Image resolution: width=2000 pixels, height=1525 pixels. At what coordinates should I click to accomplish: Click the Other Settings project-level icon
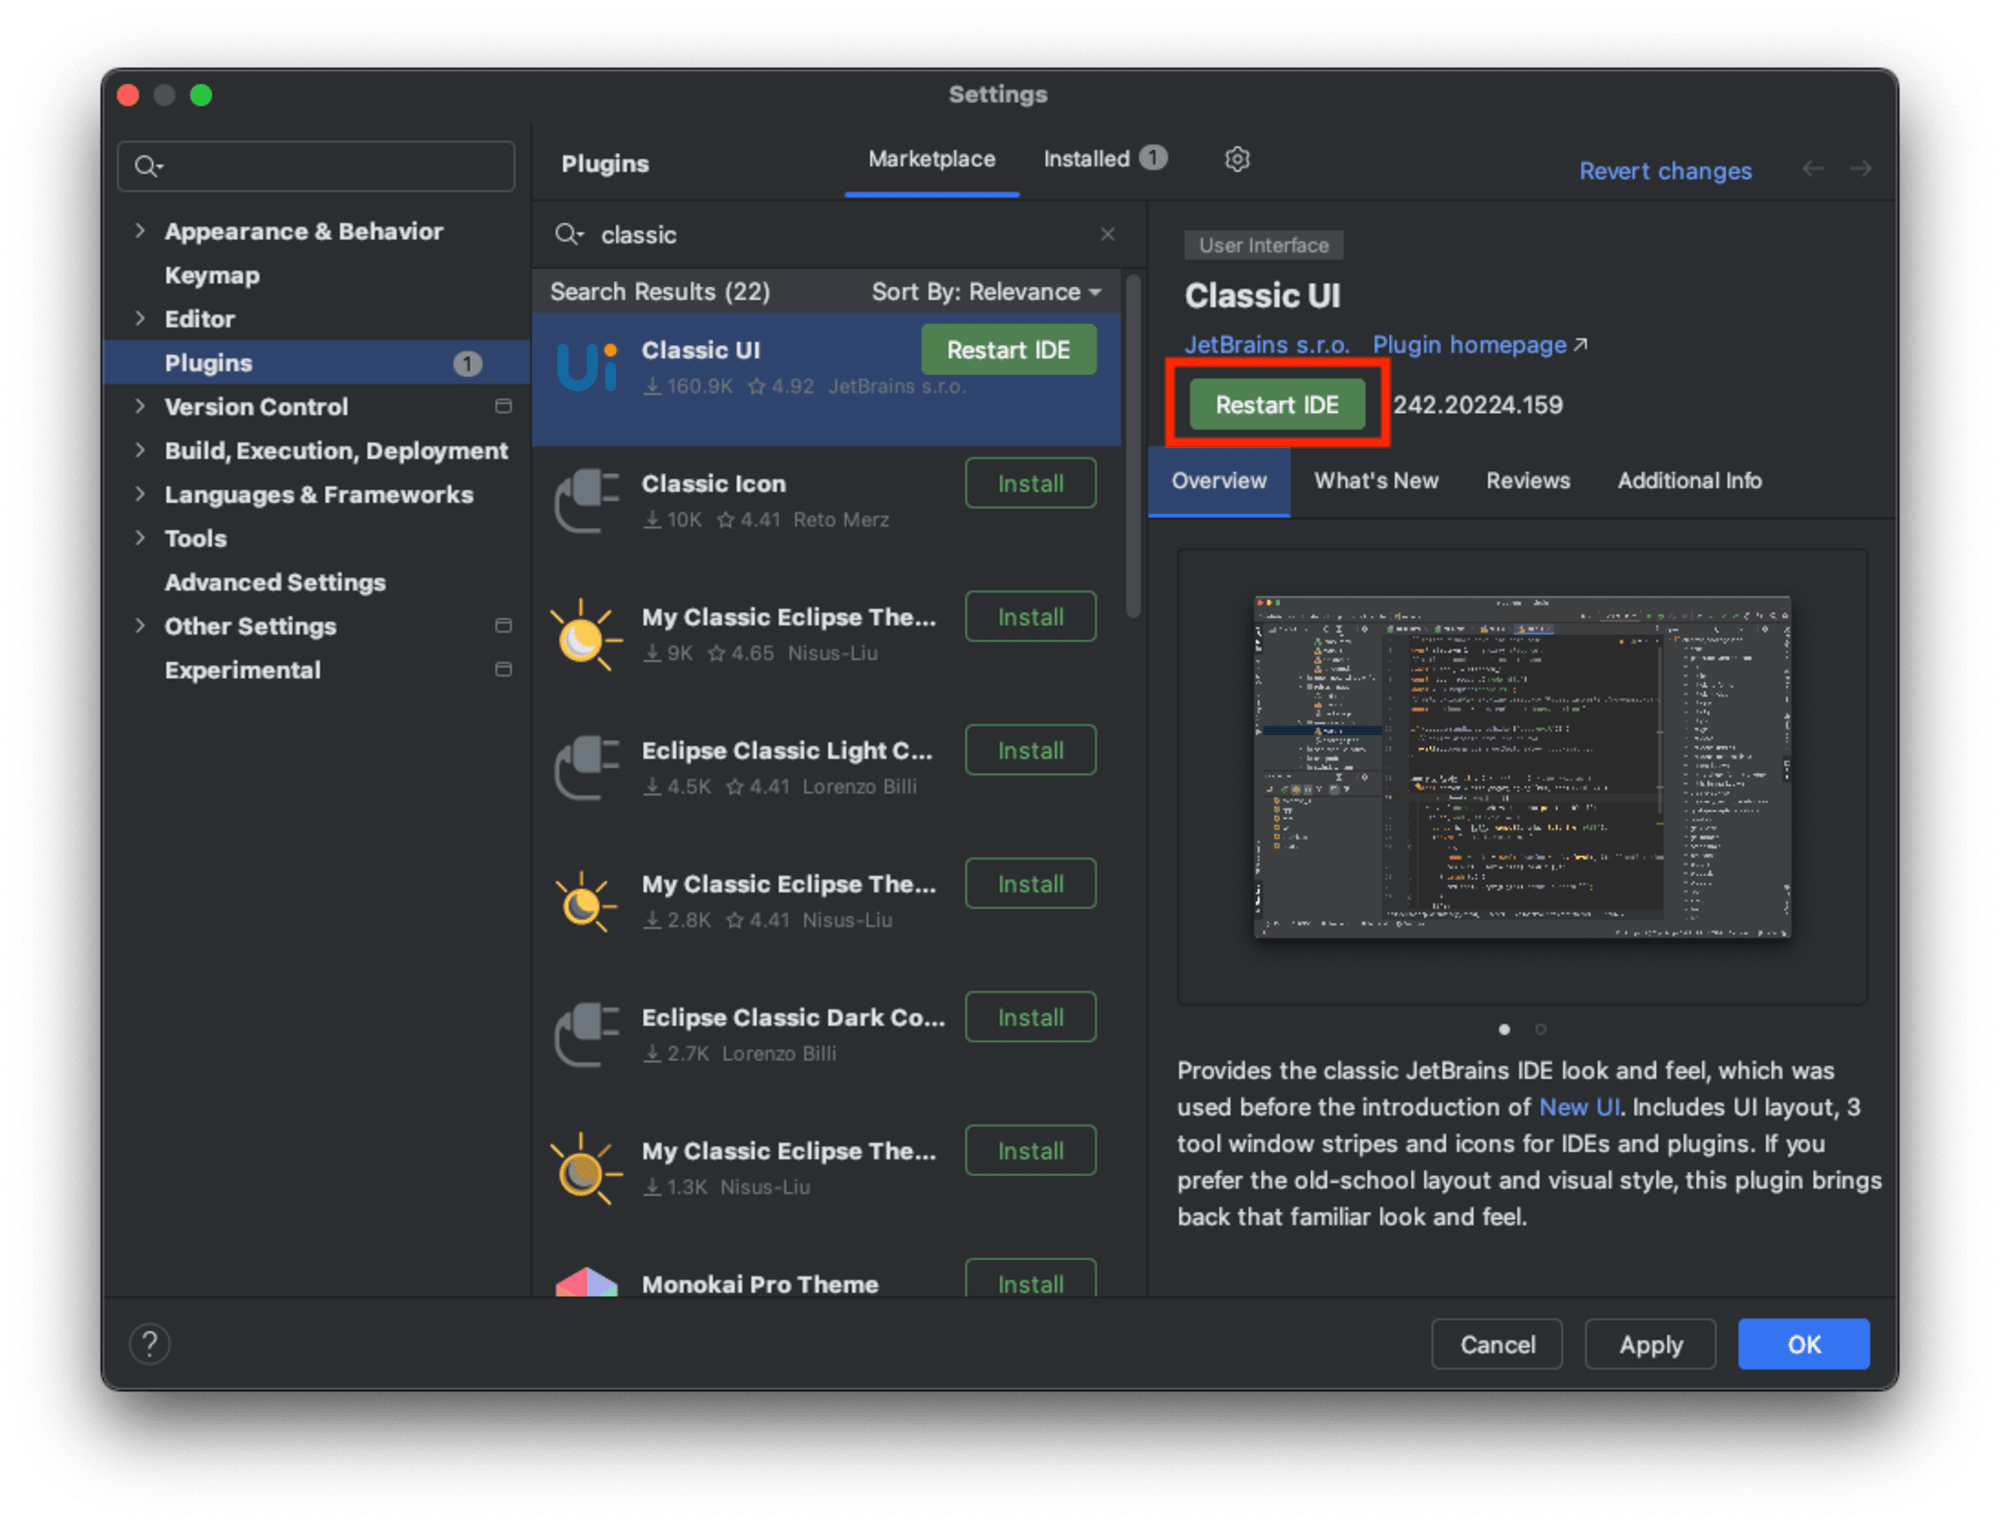tap(504, 625)
